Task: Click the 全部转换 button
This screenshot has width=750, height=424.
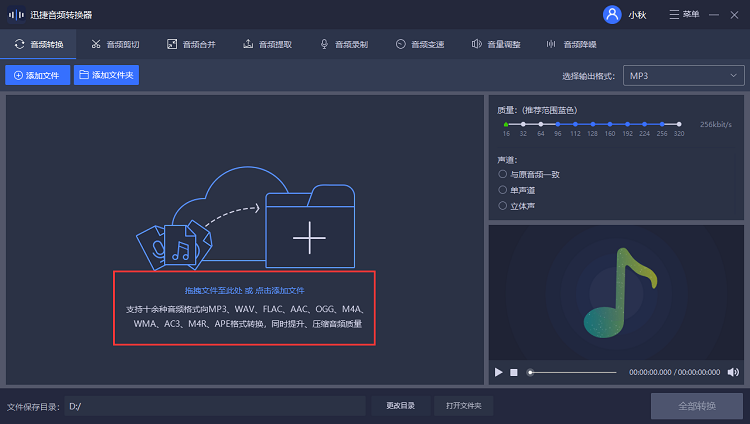Action: 697,406
